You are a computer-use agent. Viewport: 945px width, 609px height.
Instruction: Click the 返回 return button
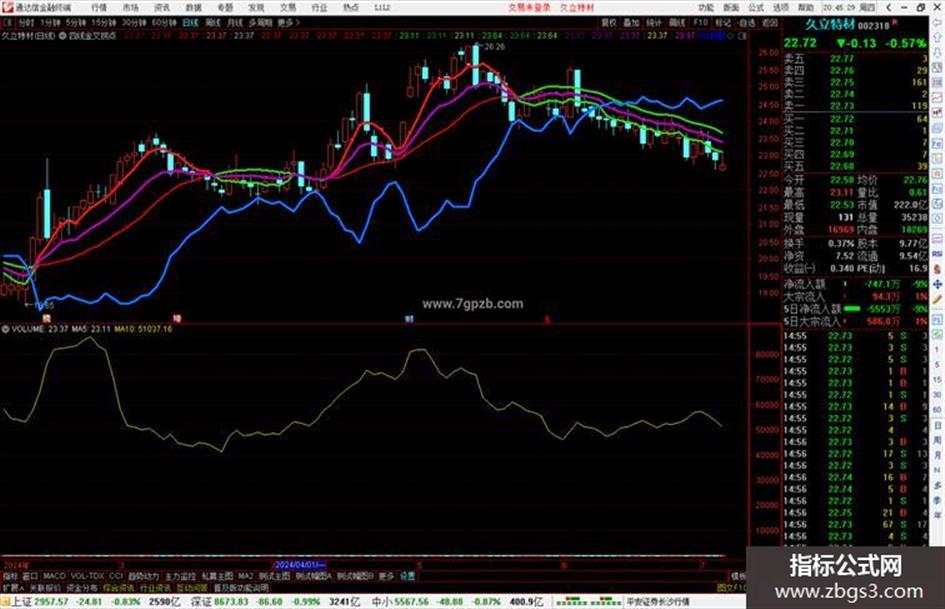770,22
